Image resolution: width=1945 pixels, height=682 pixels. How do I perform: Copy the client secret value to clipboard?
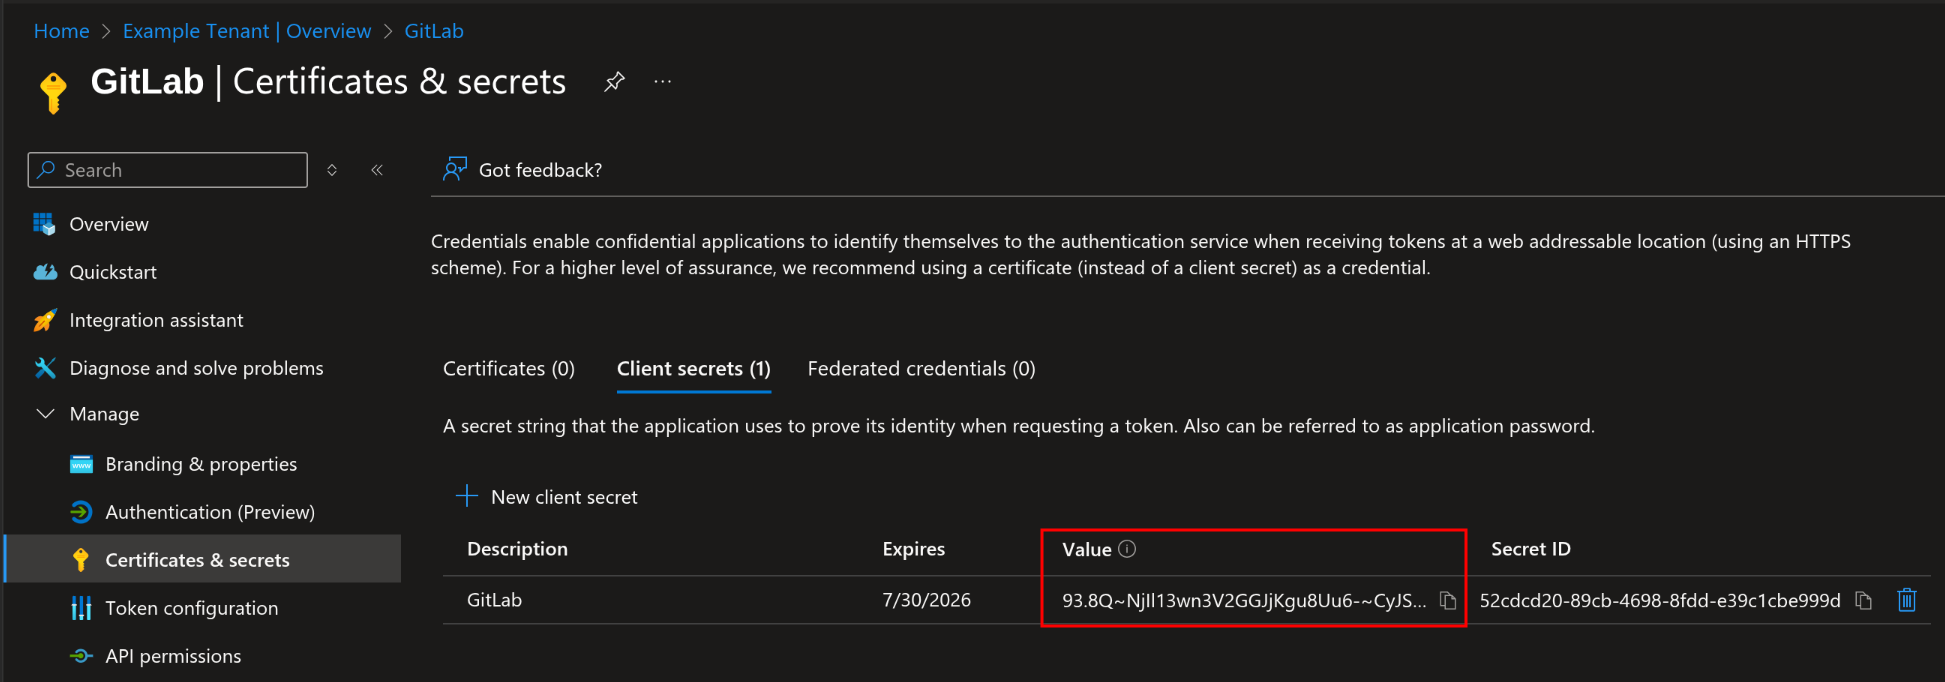[x=1447, y=600]
